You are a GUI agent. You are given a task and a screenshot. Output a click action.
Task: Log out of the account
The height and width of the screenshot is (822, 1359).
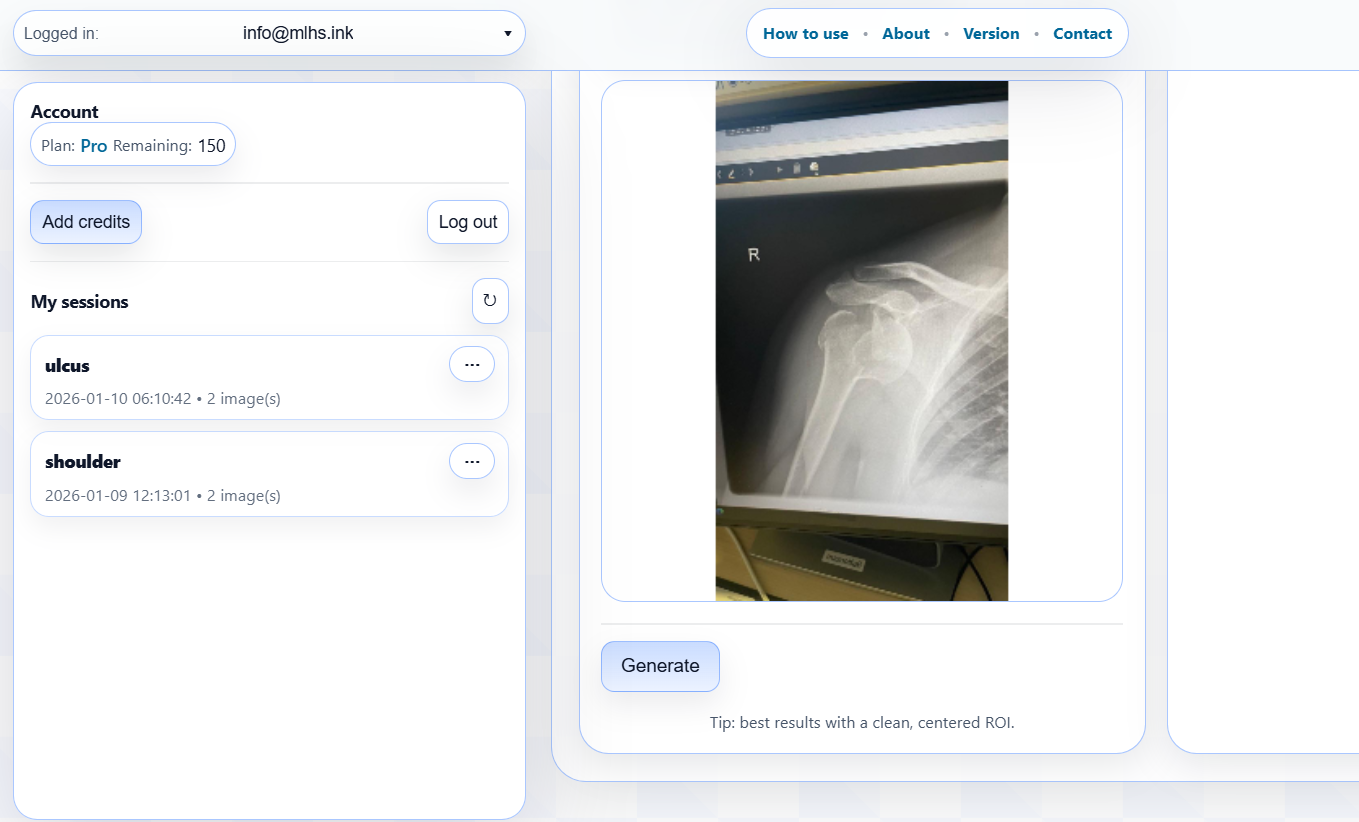(468, 222)
